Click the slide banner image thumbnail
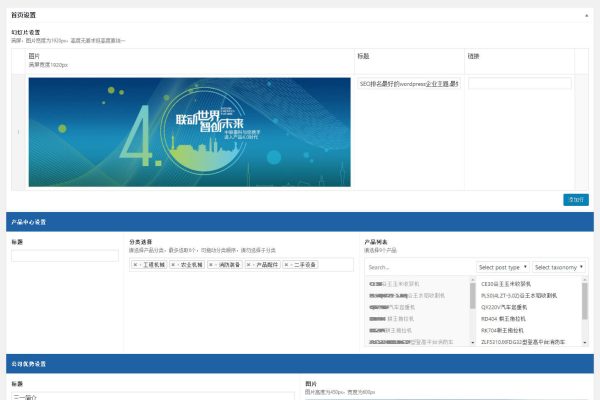600x400 pixels. [x=189, y=132]
